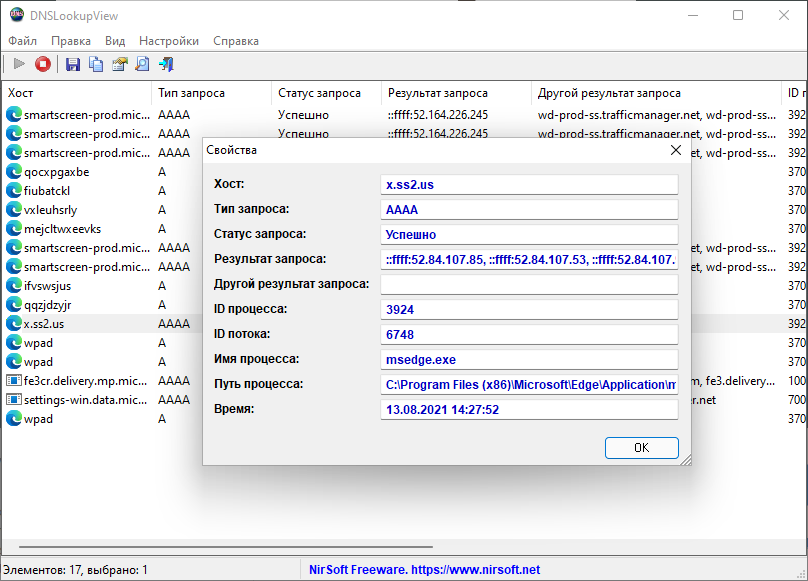Close the Свойства dialog with X

pyautogui.click(x=676, y=150)
